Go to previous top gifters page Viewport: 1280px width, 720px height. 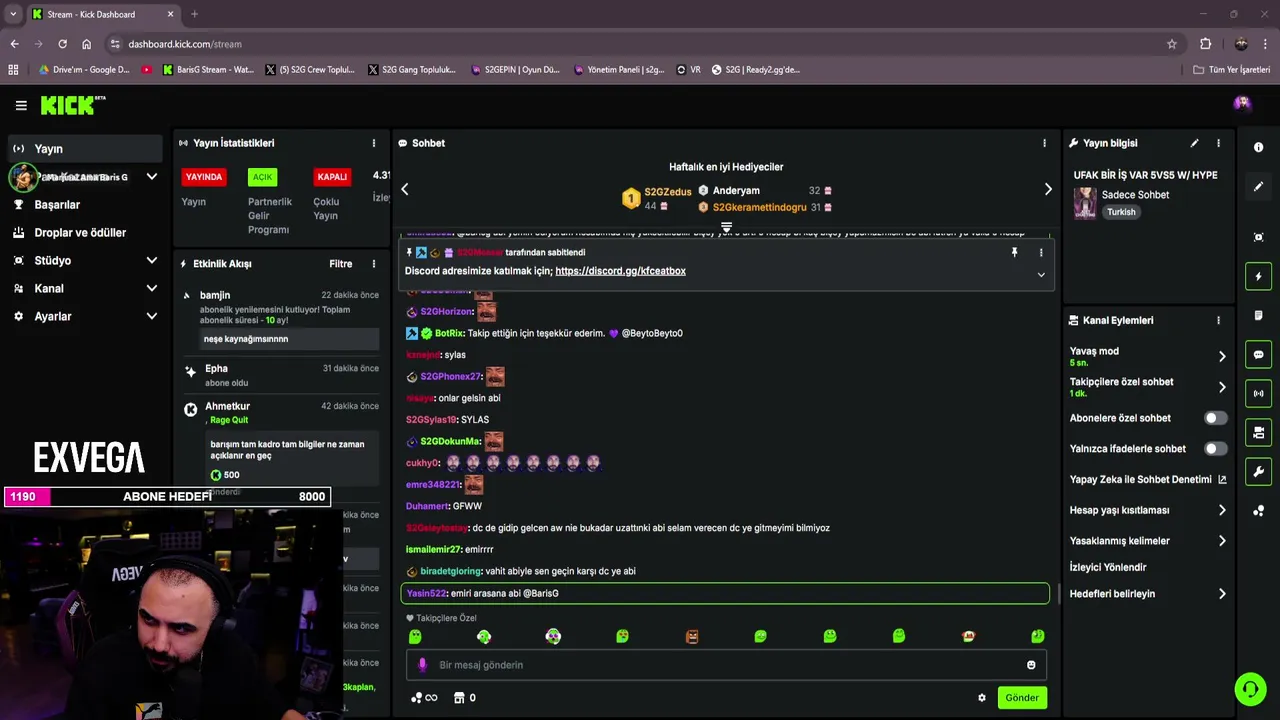404,189
